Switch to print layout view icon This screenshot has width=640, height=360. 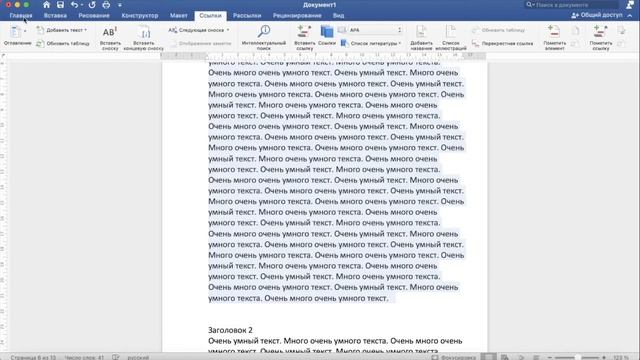tap(488, 357)
